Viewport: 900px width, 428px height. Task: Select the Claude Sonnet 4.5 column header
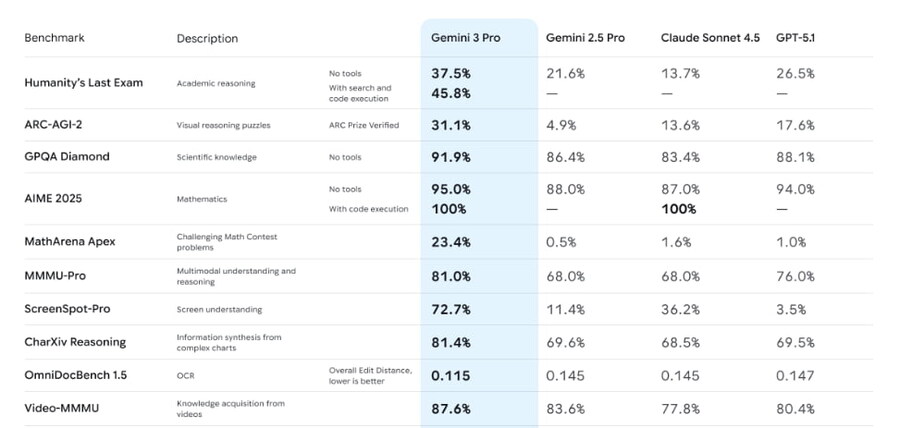pyautogui.click(x=710, y=38)
